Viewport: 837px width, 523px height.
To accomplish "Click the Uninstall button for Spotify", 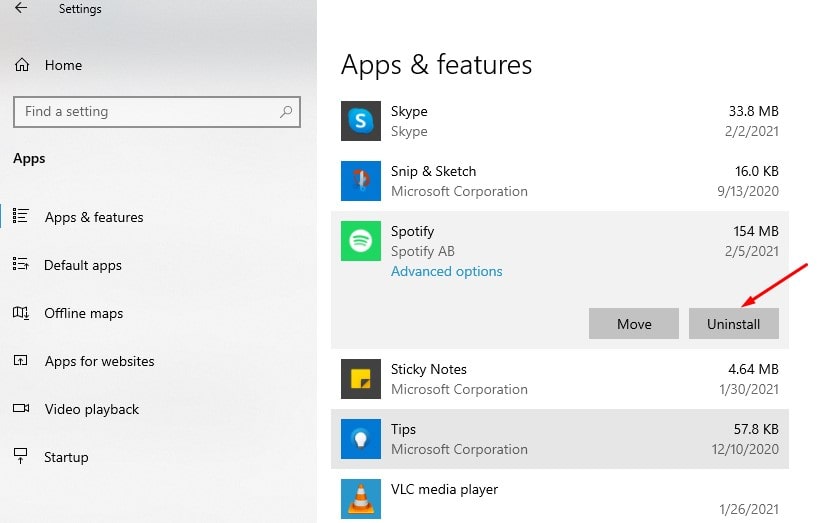I will click(733, 323).
